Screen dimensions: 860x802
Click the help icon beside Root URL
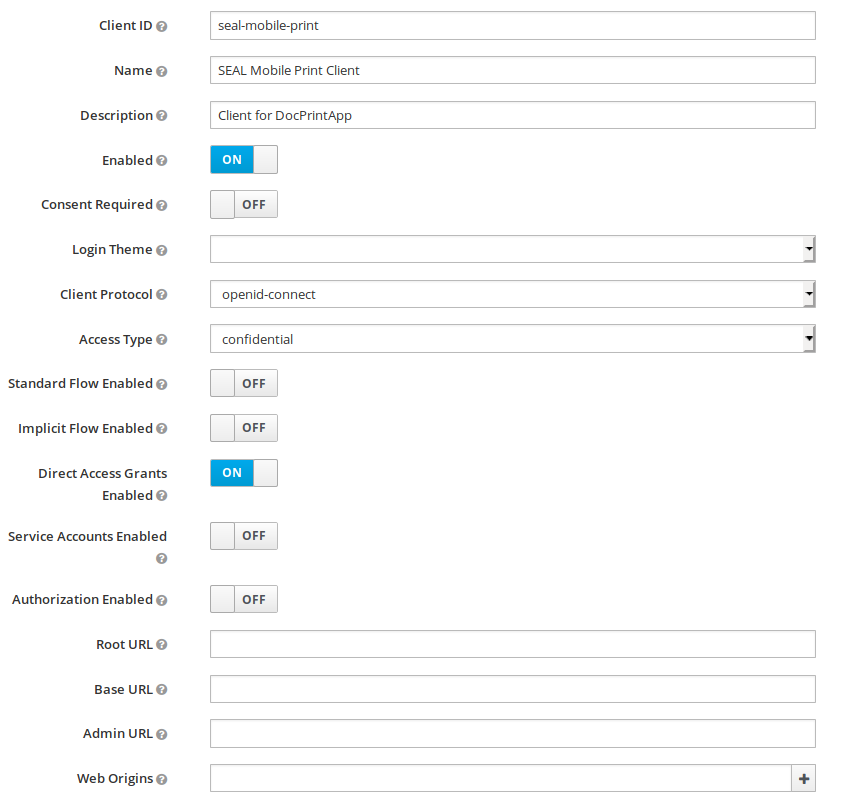pos(162,645)
